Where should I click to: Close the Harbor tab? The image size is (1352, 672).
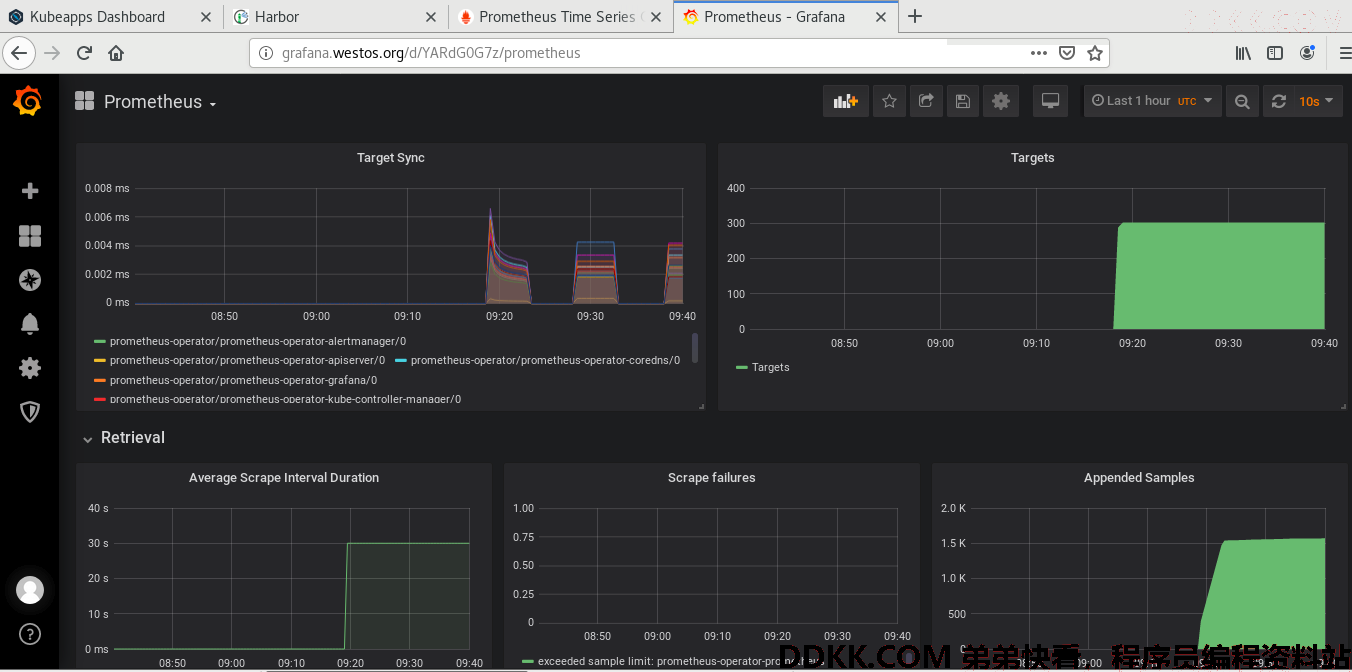[431, 17]
